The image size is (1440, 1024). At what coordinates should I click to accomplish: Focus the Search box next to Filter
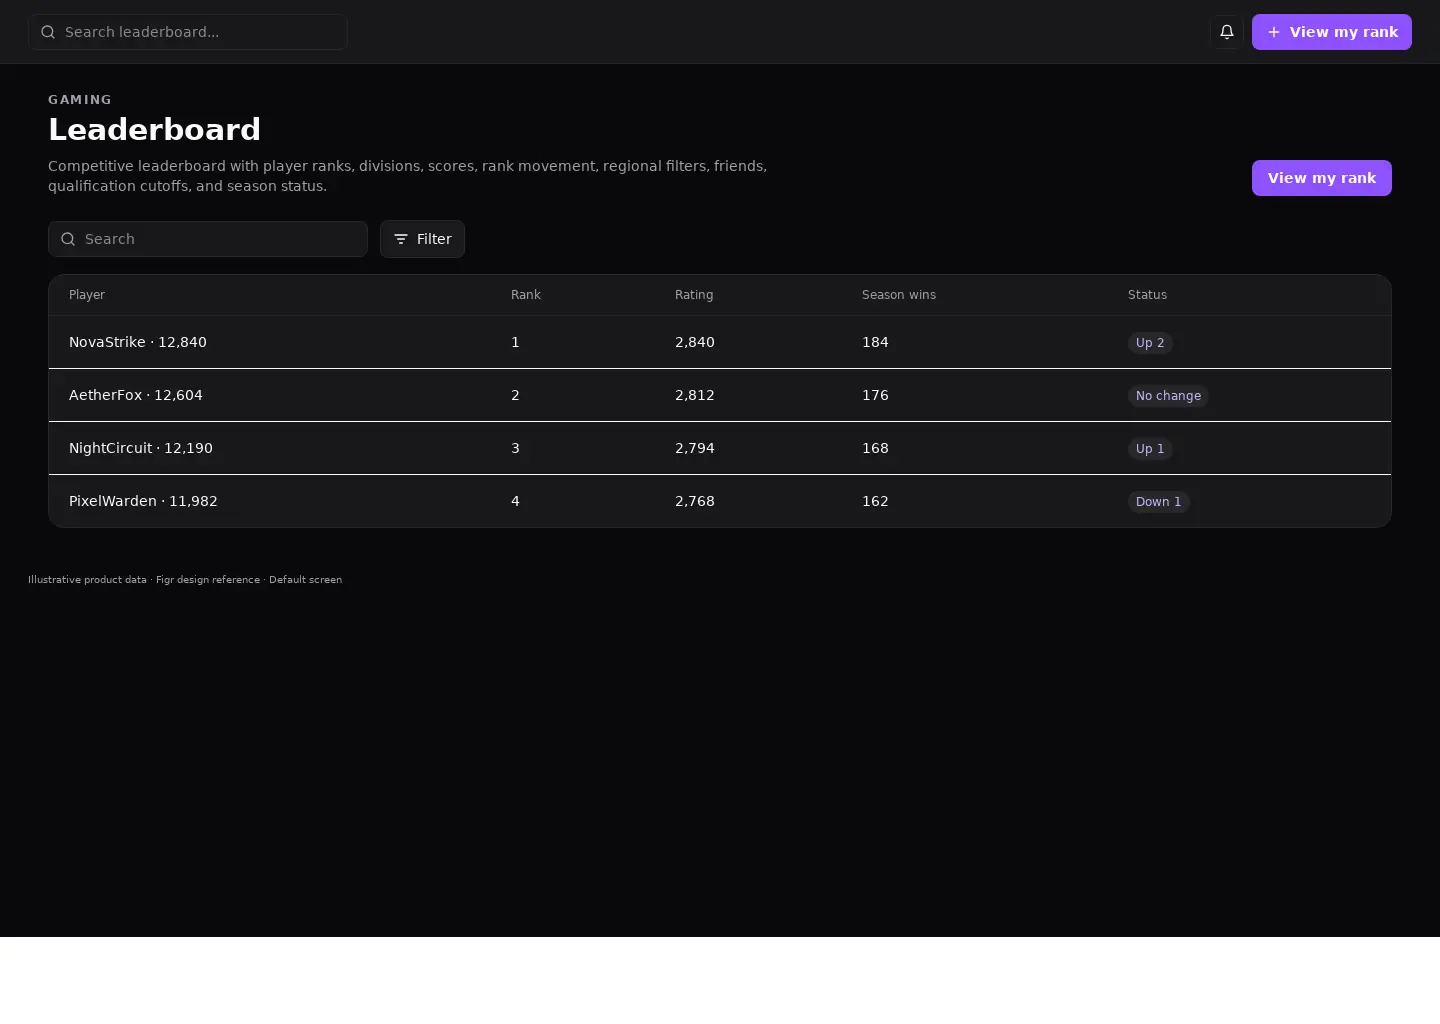tap(208, 239)
